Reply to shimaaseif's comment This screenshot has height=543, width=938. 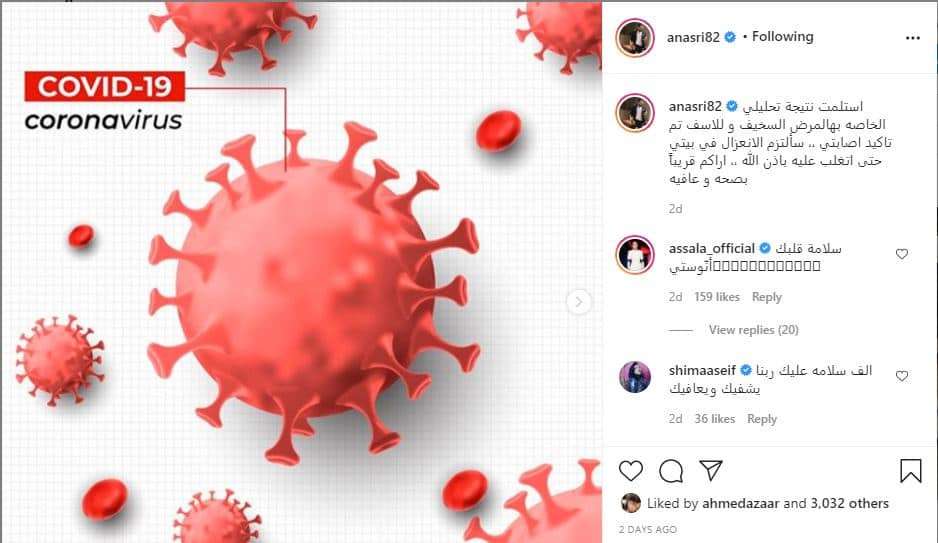(x=762, y=419)
